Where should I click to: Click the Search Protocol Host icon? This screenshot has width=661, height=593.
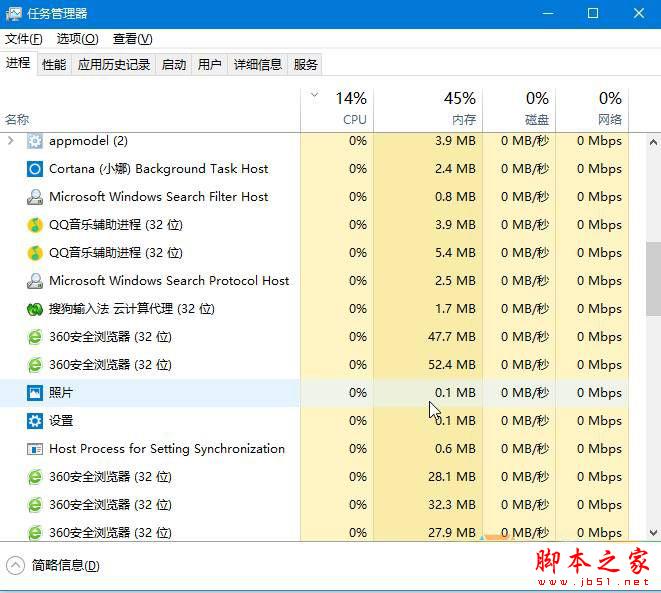[35, 281]
